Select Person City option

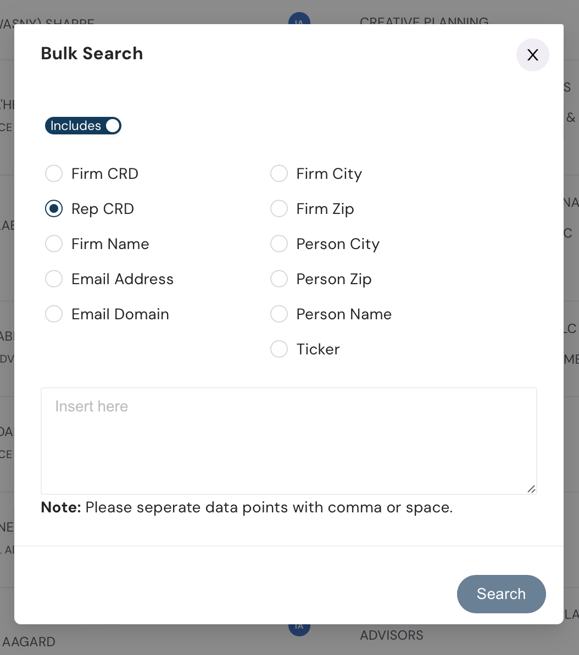coord(279,244)
